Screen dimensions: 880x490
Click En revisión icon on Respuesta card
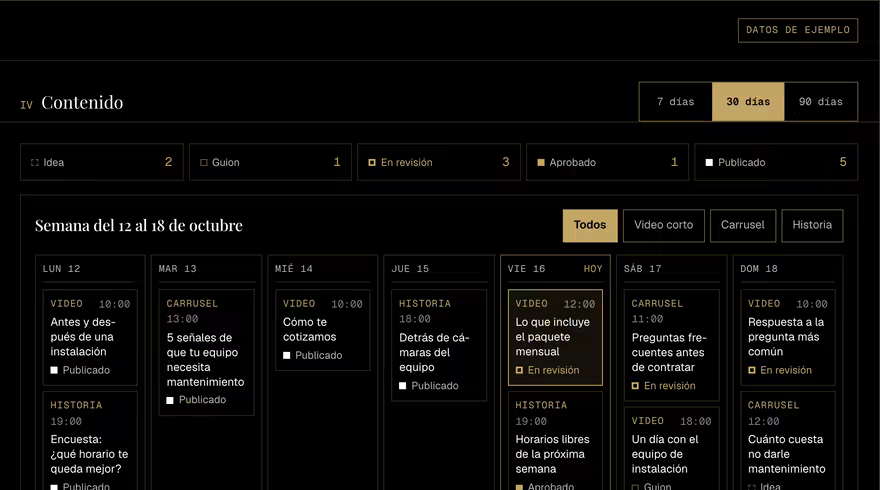[x=751, y=370]
